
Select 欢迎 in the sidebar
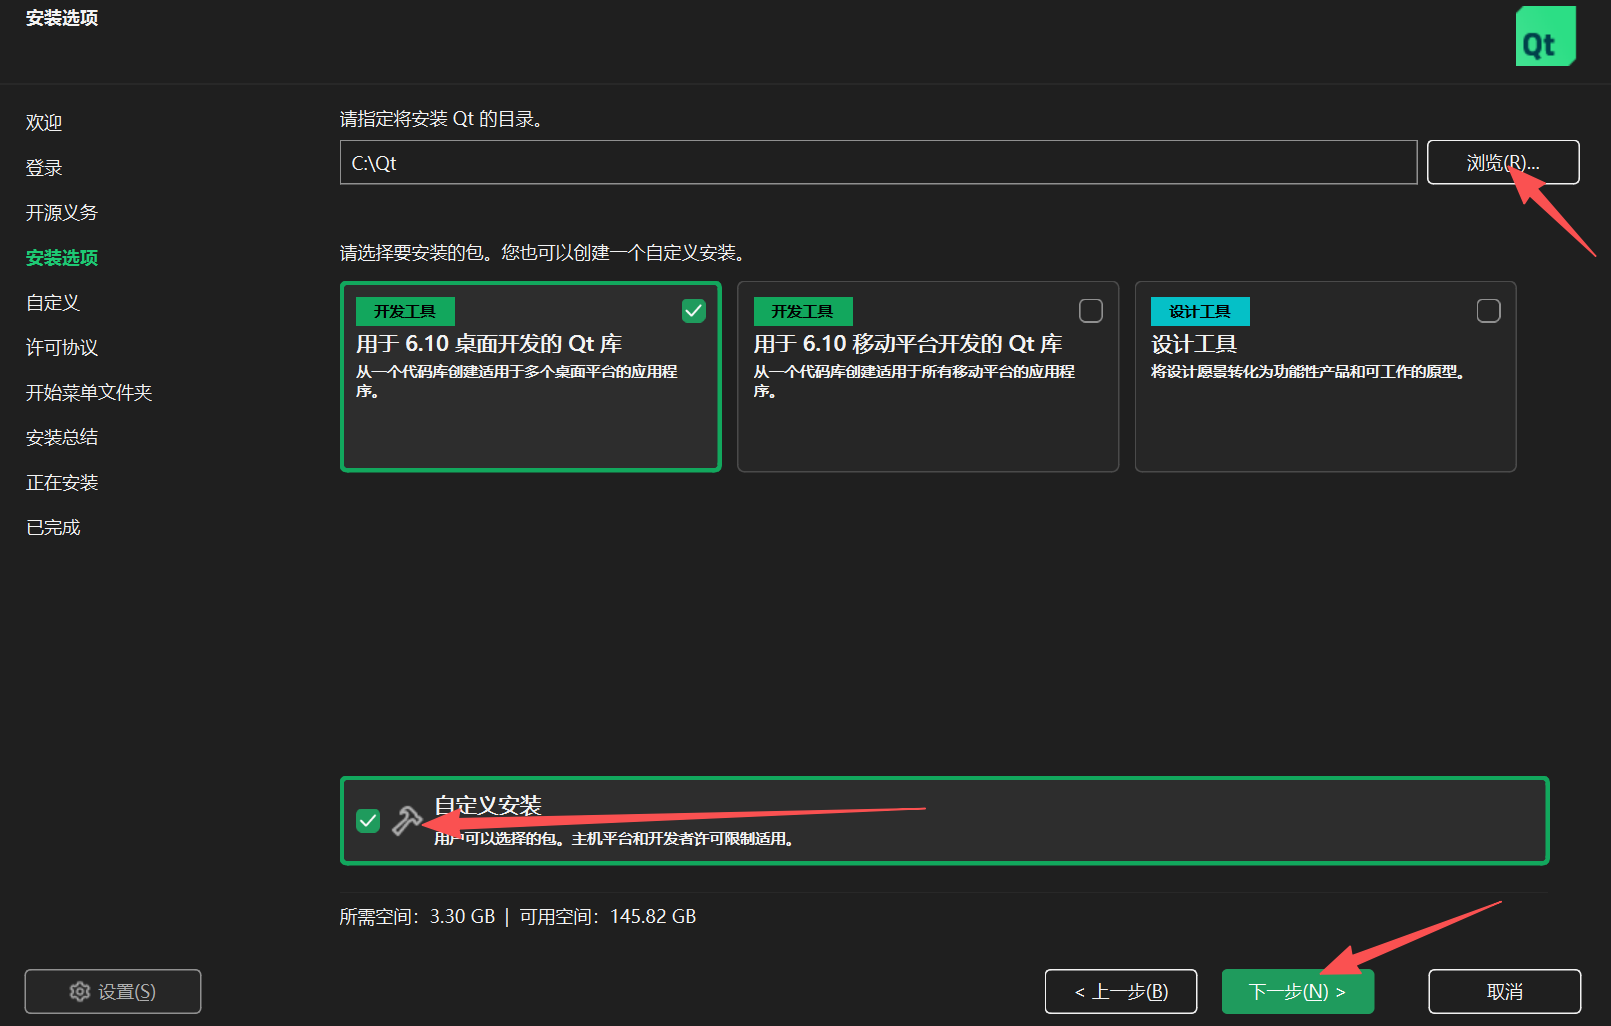click(x=44, y=122)
